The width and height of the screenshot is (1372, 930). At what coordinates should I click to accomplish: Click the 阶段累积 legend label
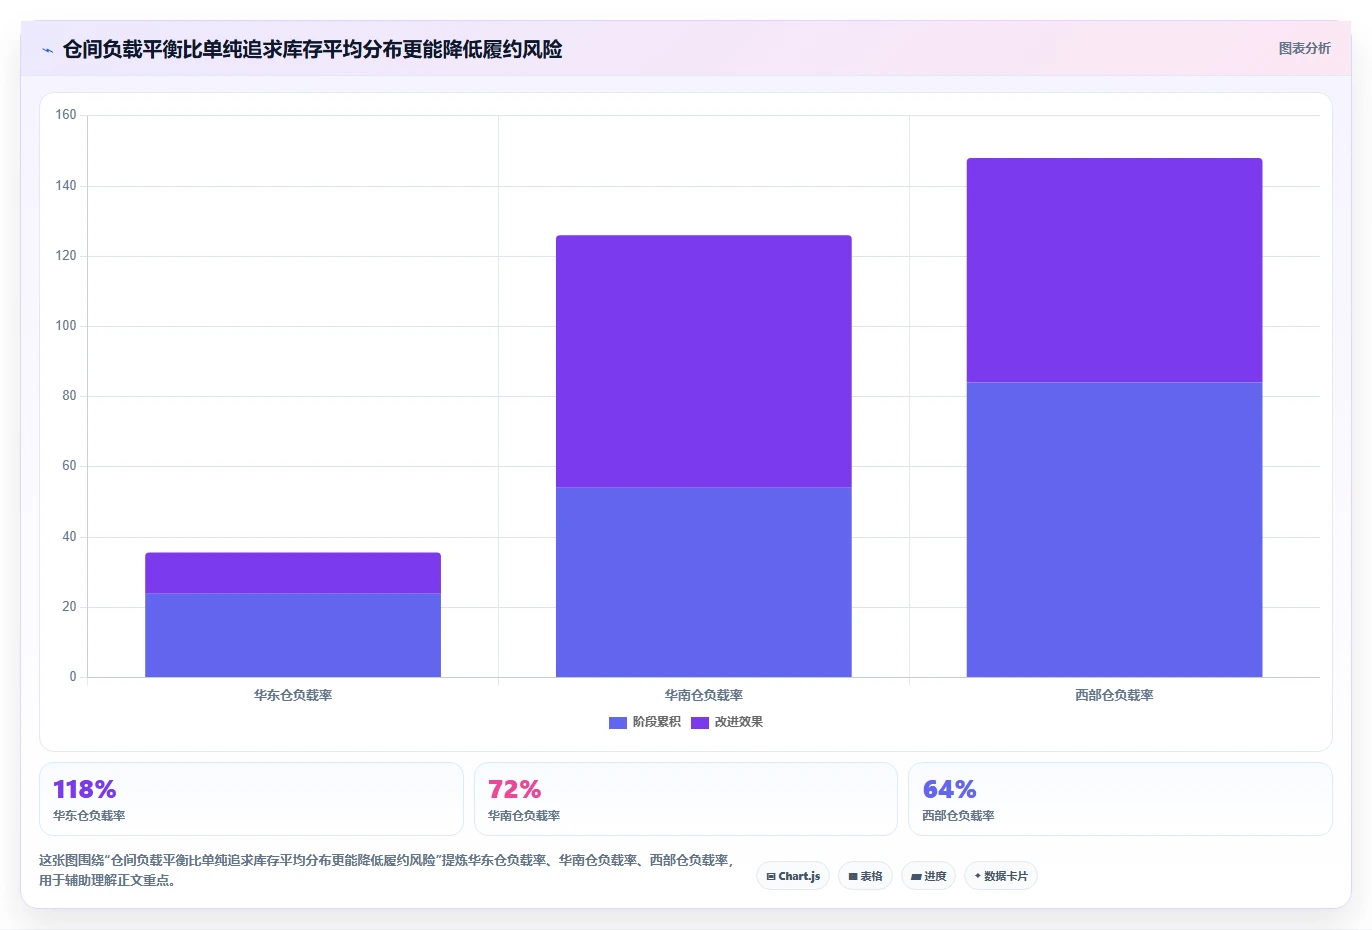pyautogui.click(x=657, y=722)
